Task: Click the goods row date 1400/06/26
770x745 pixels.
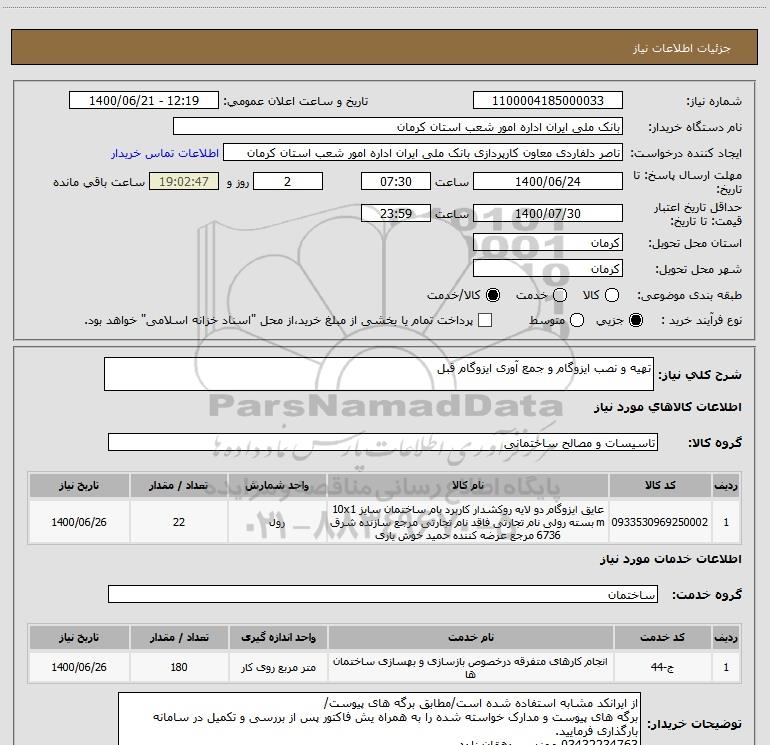Action: click(x=79, y=522)
